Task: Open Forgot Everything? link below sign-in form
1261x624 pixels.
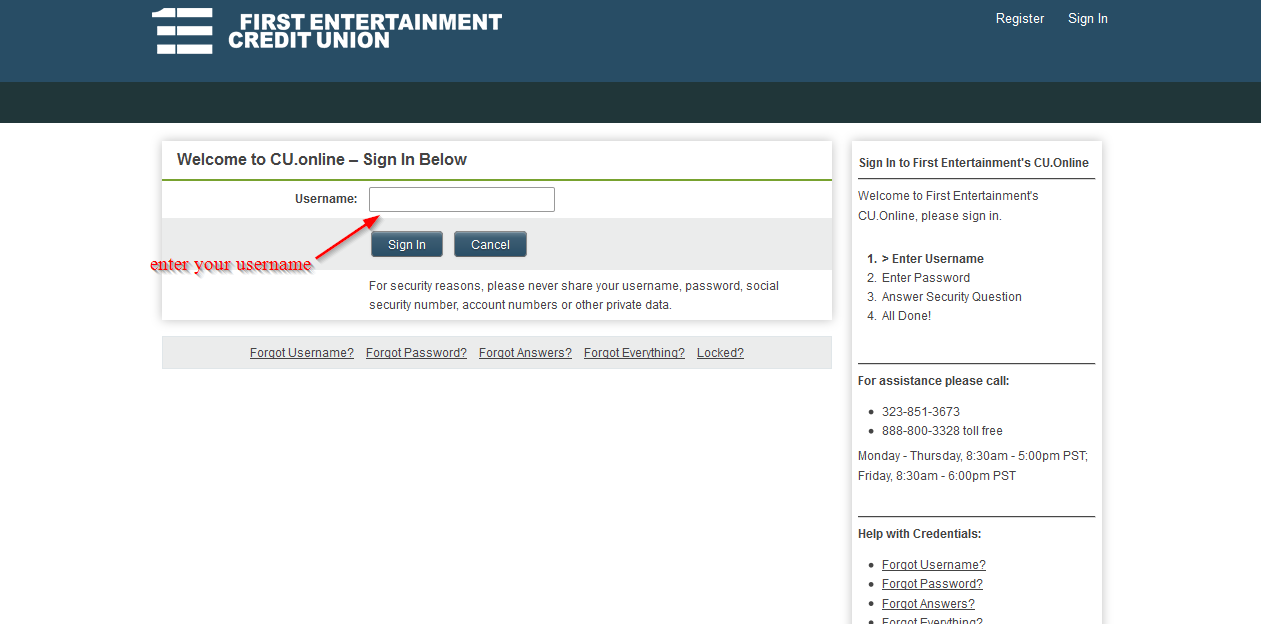Action: pos(634,353)
